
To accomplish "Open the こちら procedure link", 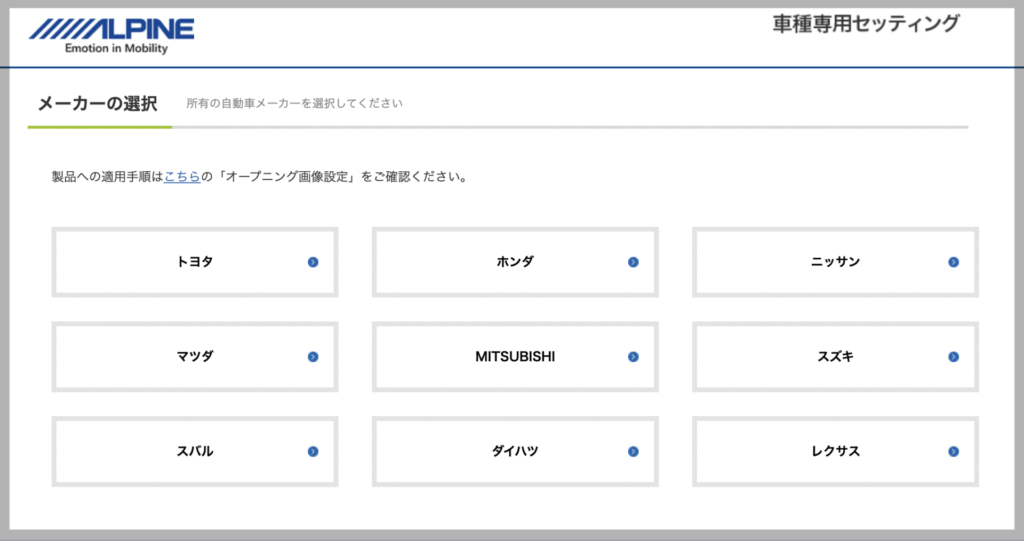I will click(x=182, y=176).
